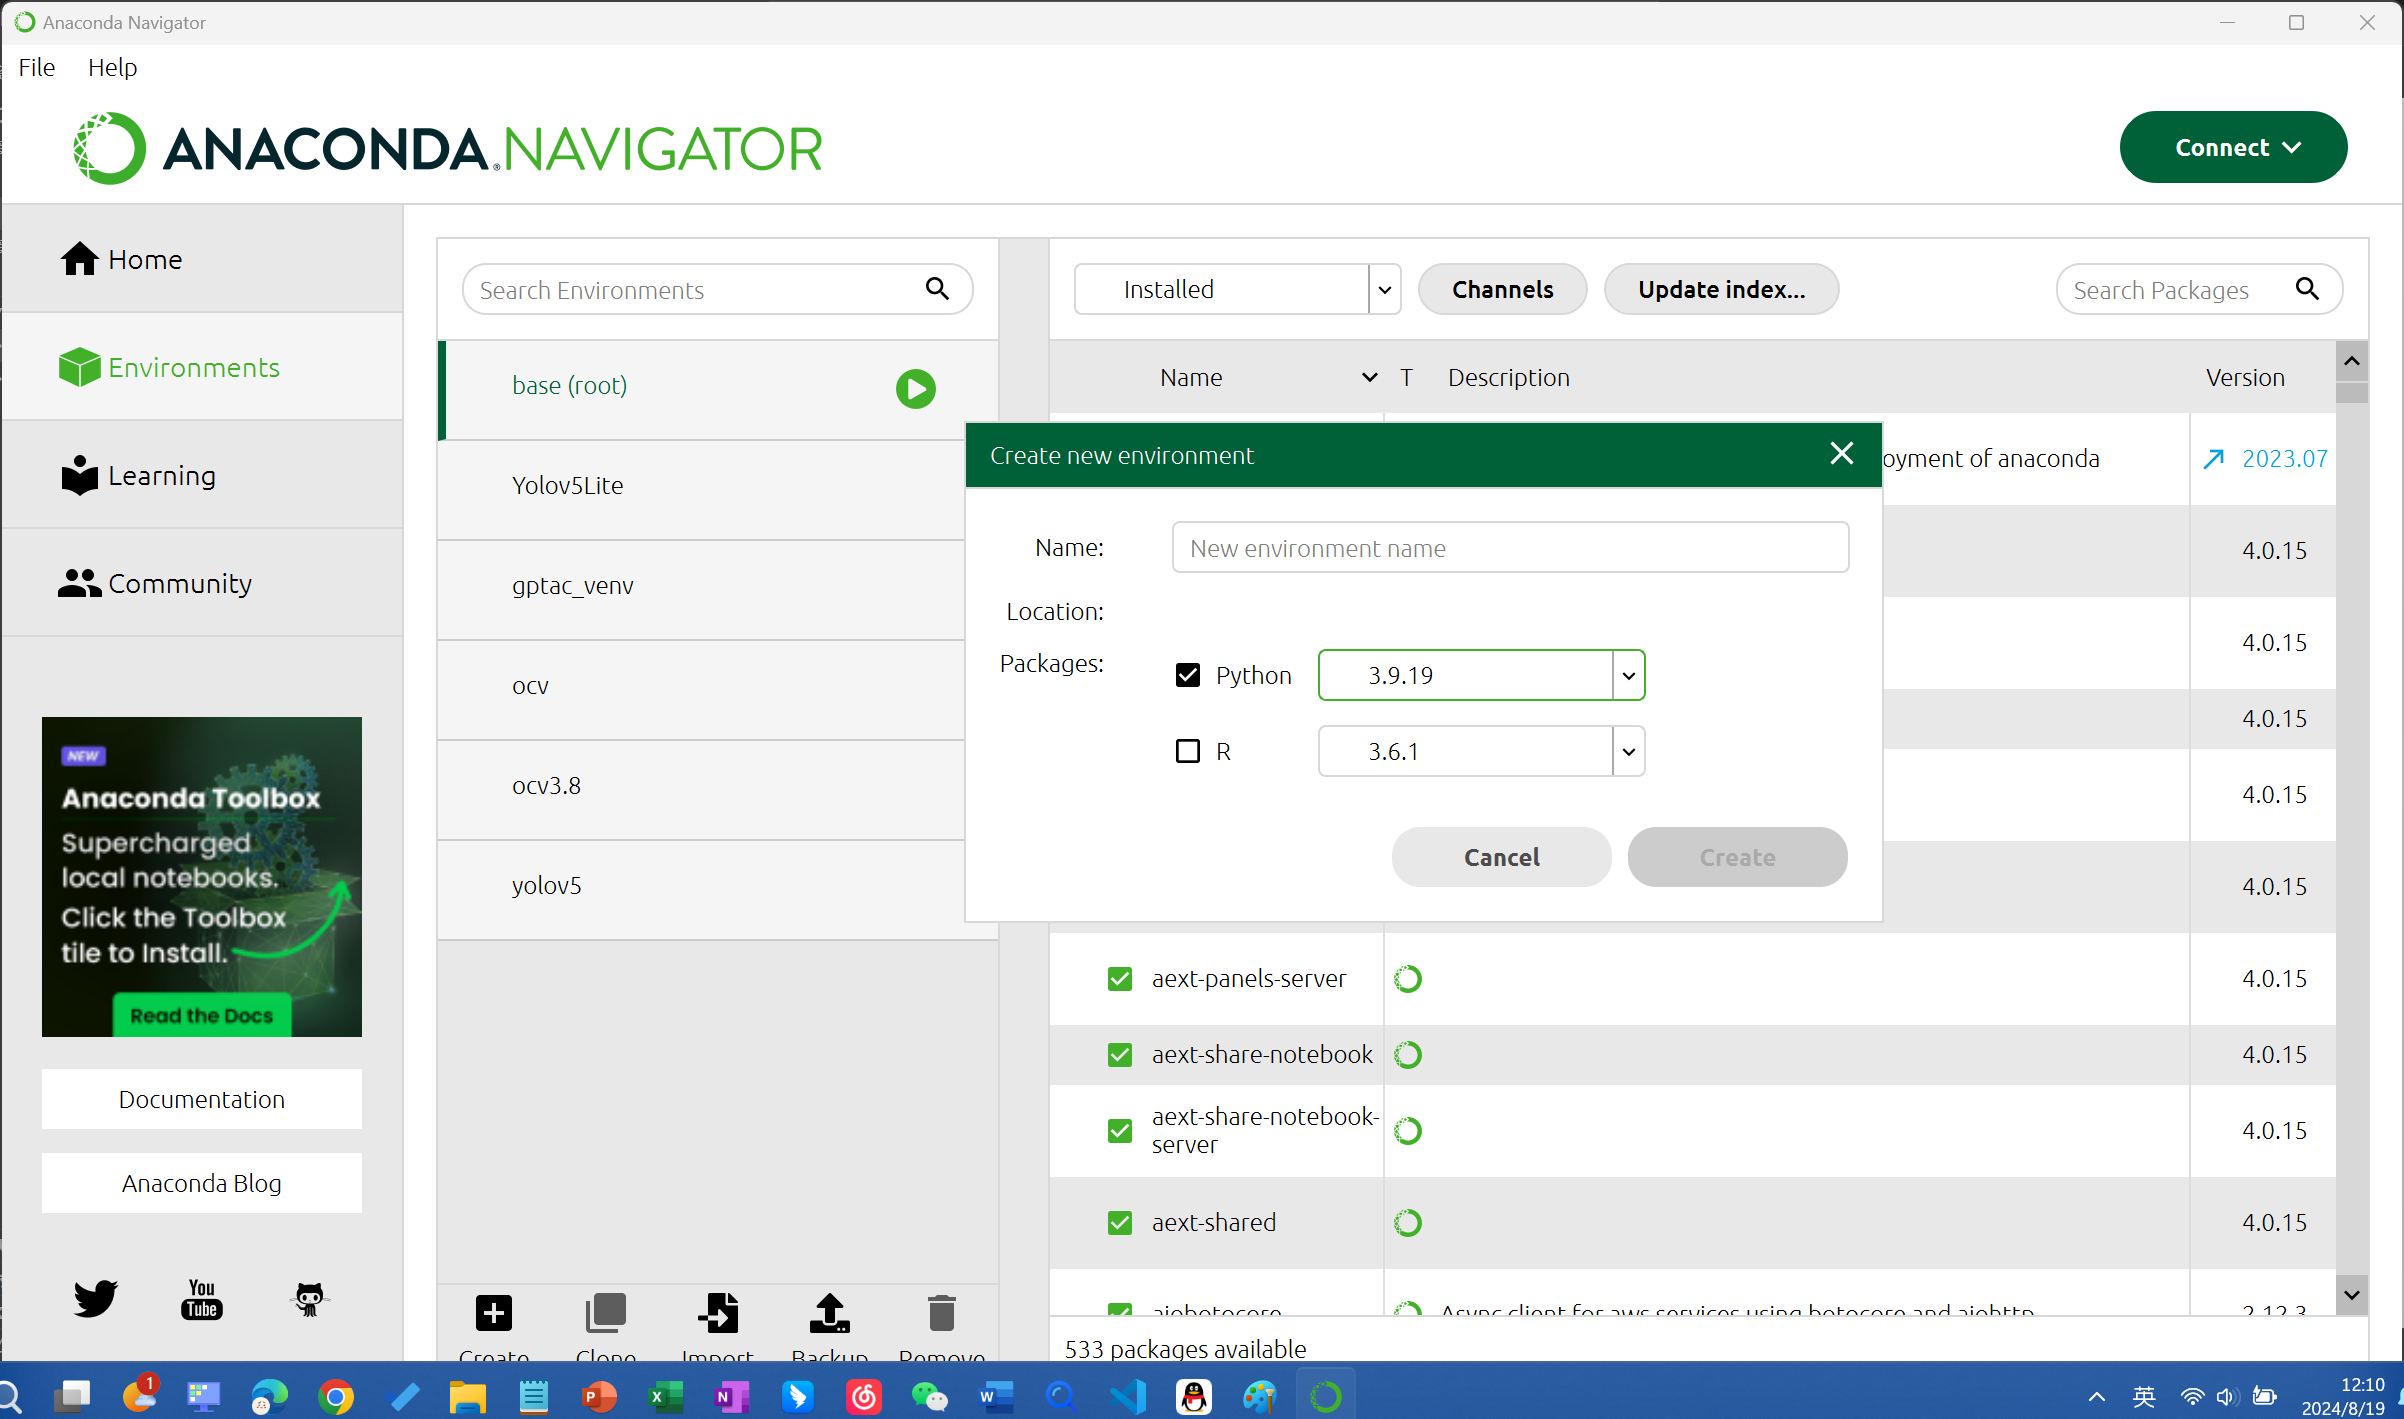Select the Environments tab
Screen dimensions: 2404x1419
pyautogui.click(x=202, y=367)
